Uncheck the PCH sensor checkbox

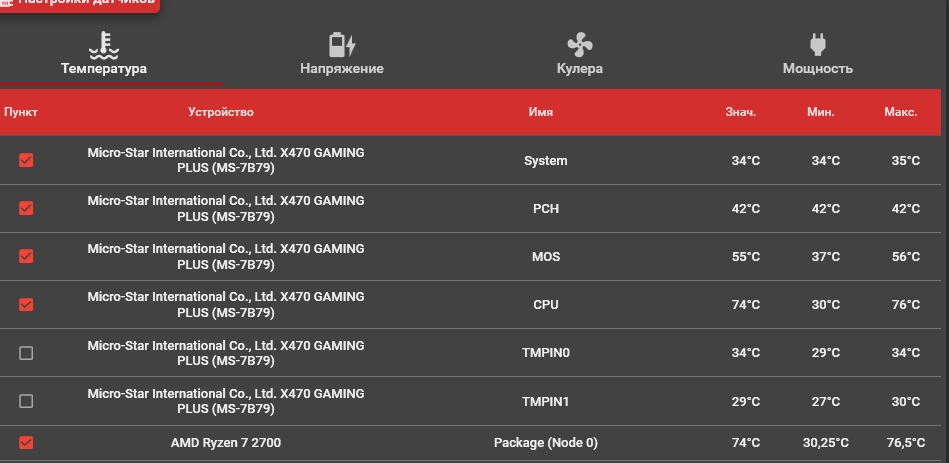click(x=26, y=208)
